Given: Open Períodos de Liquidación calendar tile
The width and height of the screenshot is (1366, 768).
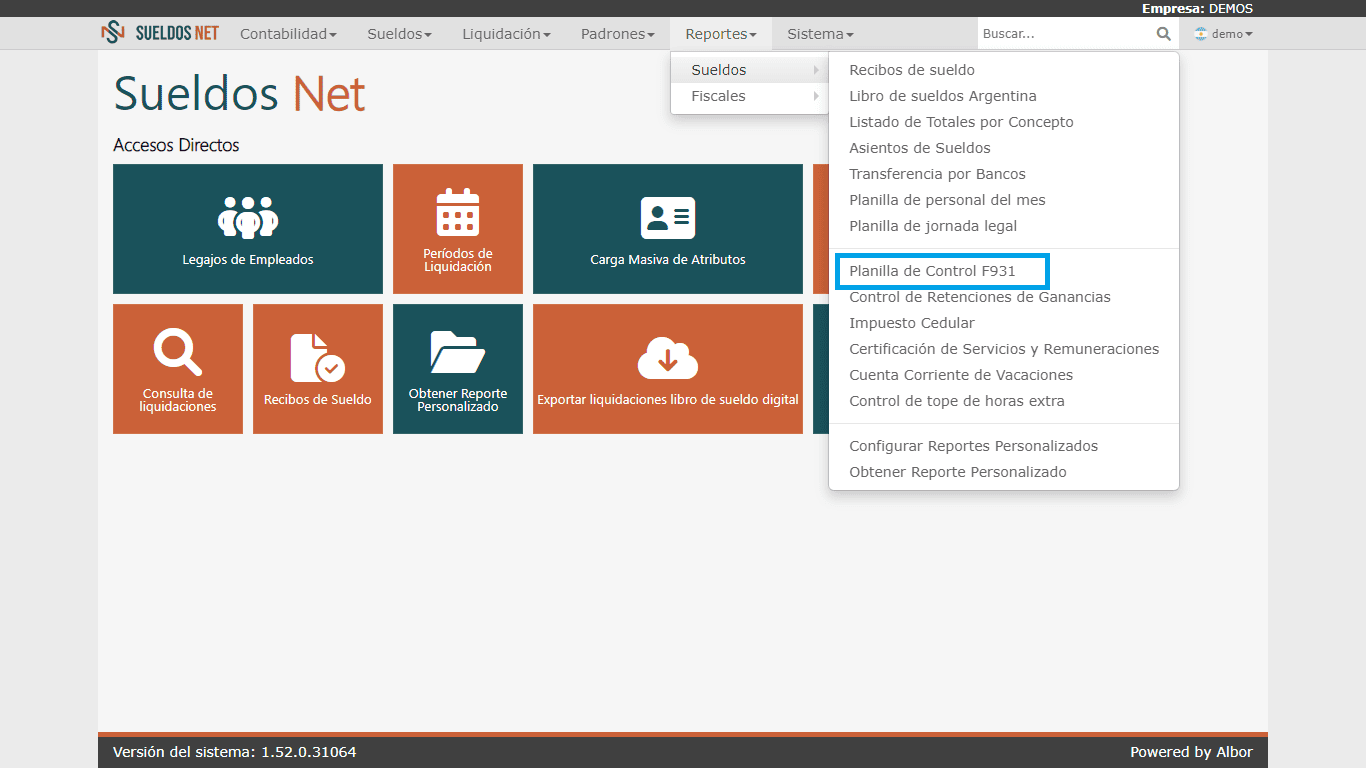Looking at the screenshot, I should point(458,229).
